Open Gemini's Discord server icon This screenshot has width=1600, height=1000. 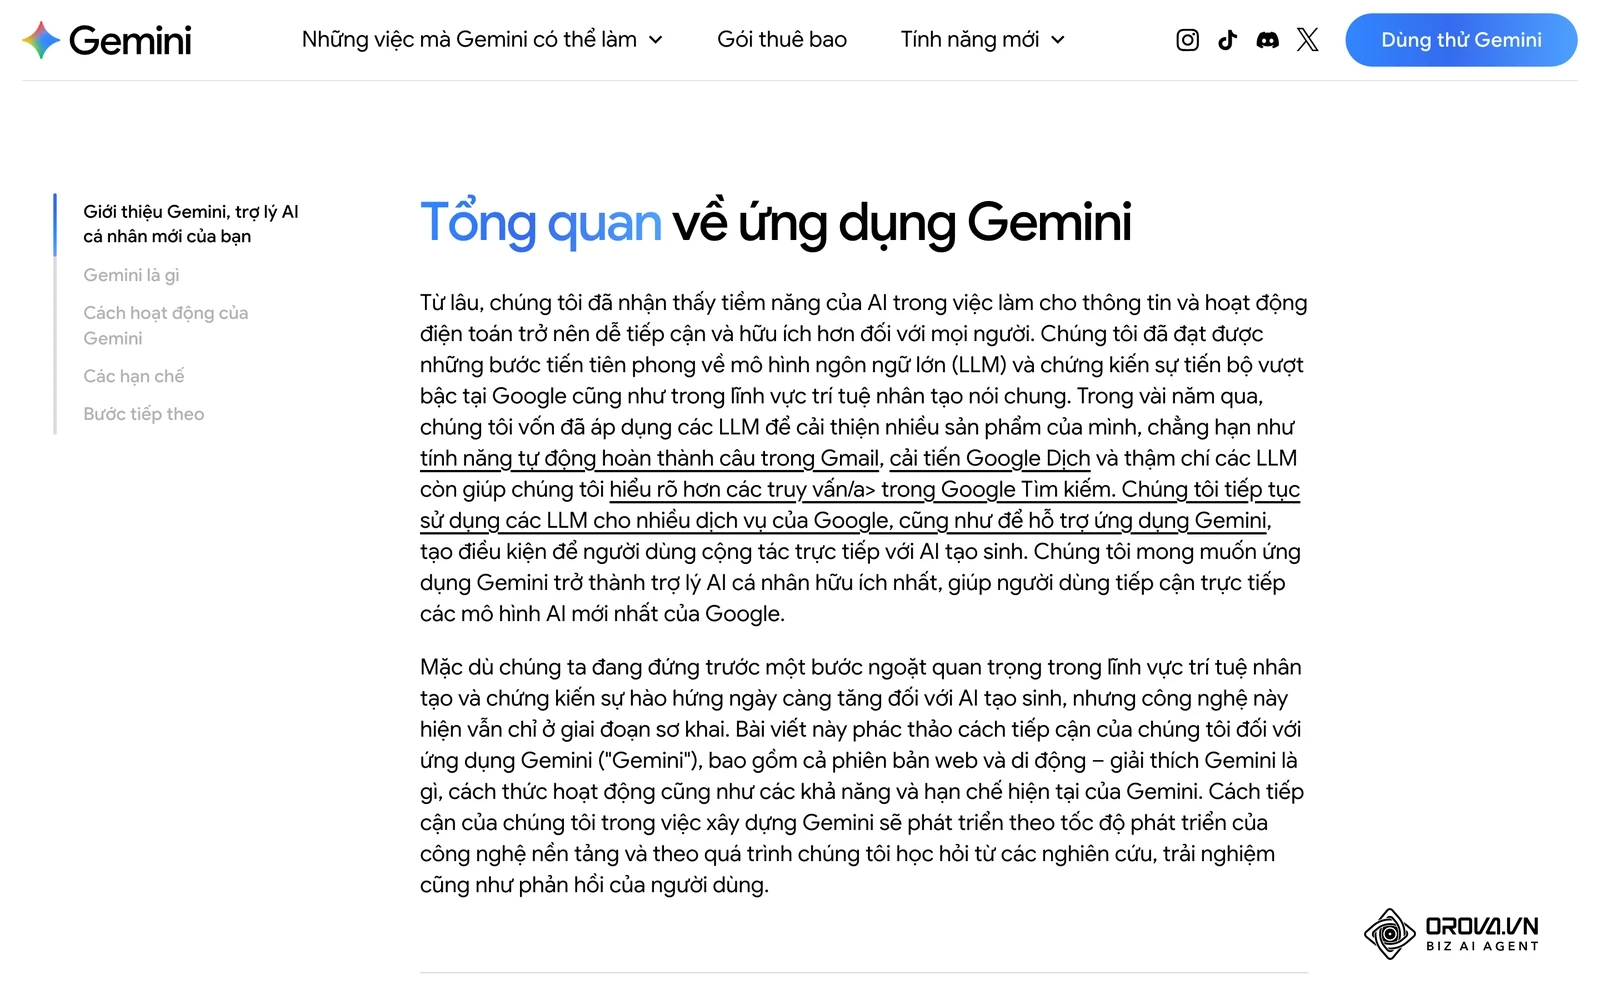coord(1267,40)
